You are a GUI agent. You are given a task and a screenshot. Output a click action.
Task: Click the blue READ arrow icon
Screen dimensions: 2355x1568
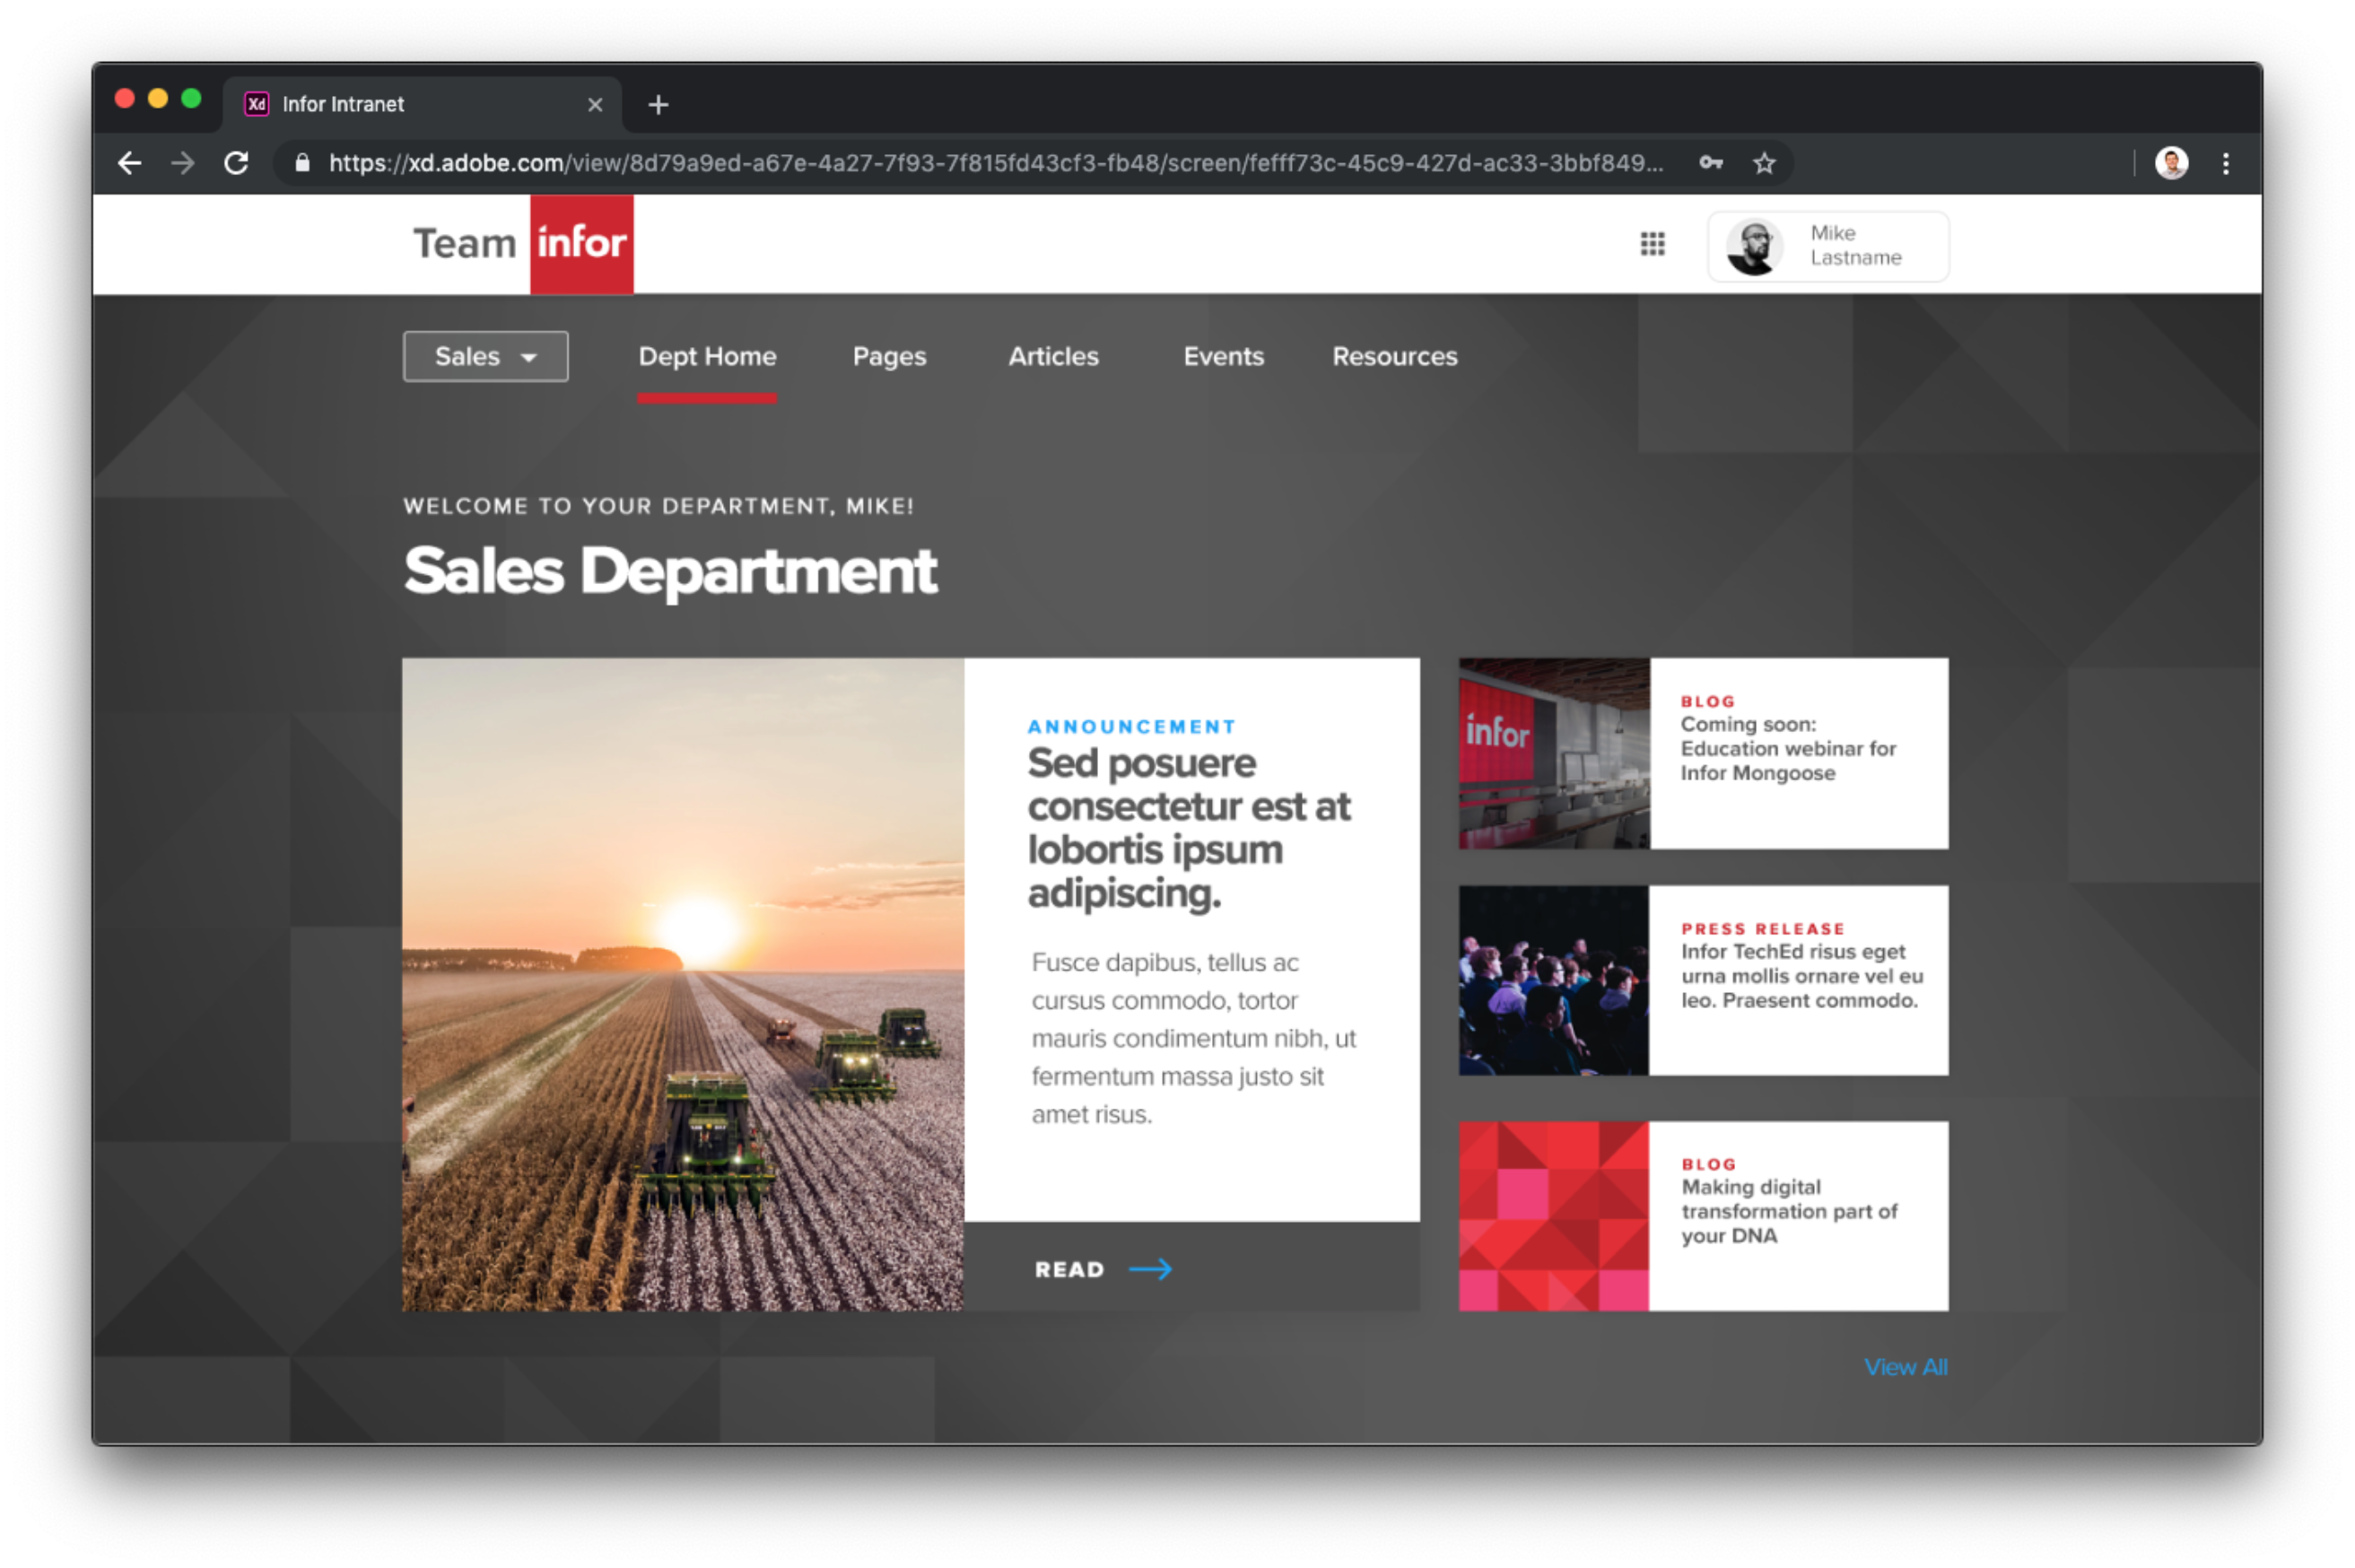pyautogui.click(x=1150, y=1269)
